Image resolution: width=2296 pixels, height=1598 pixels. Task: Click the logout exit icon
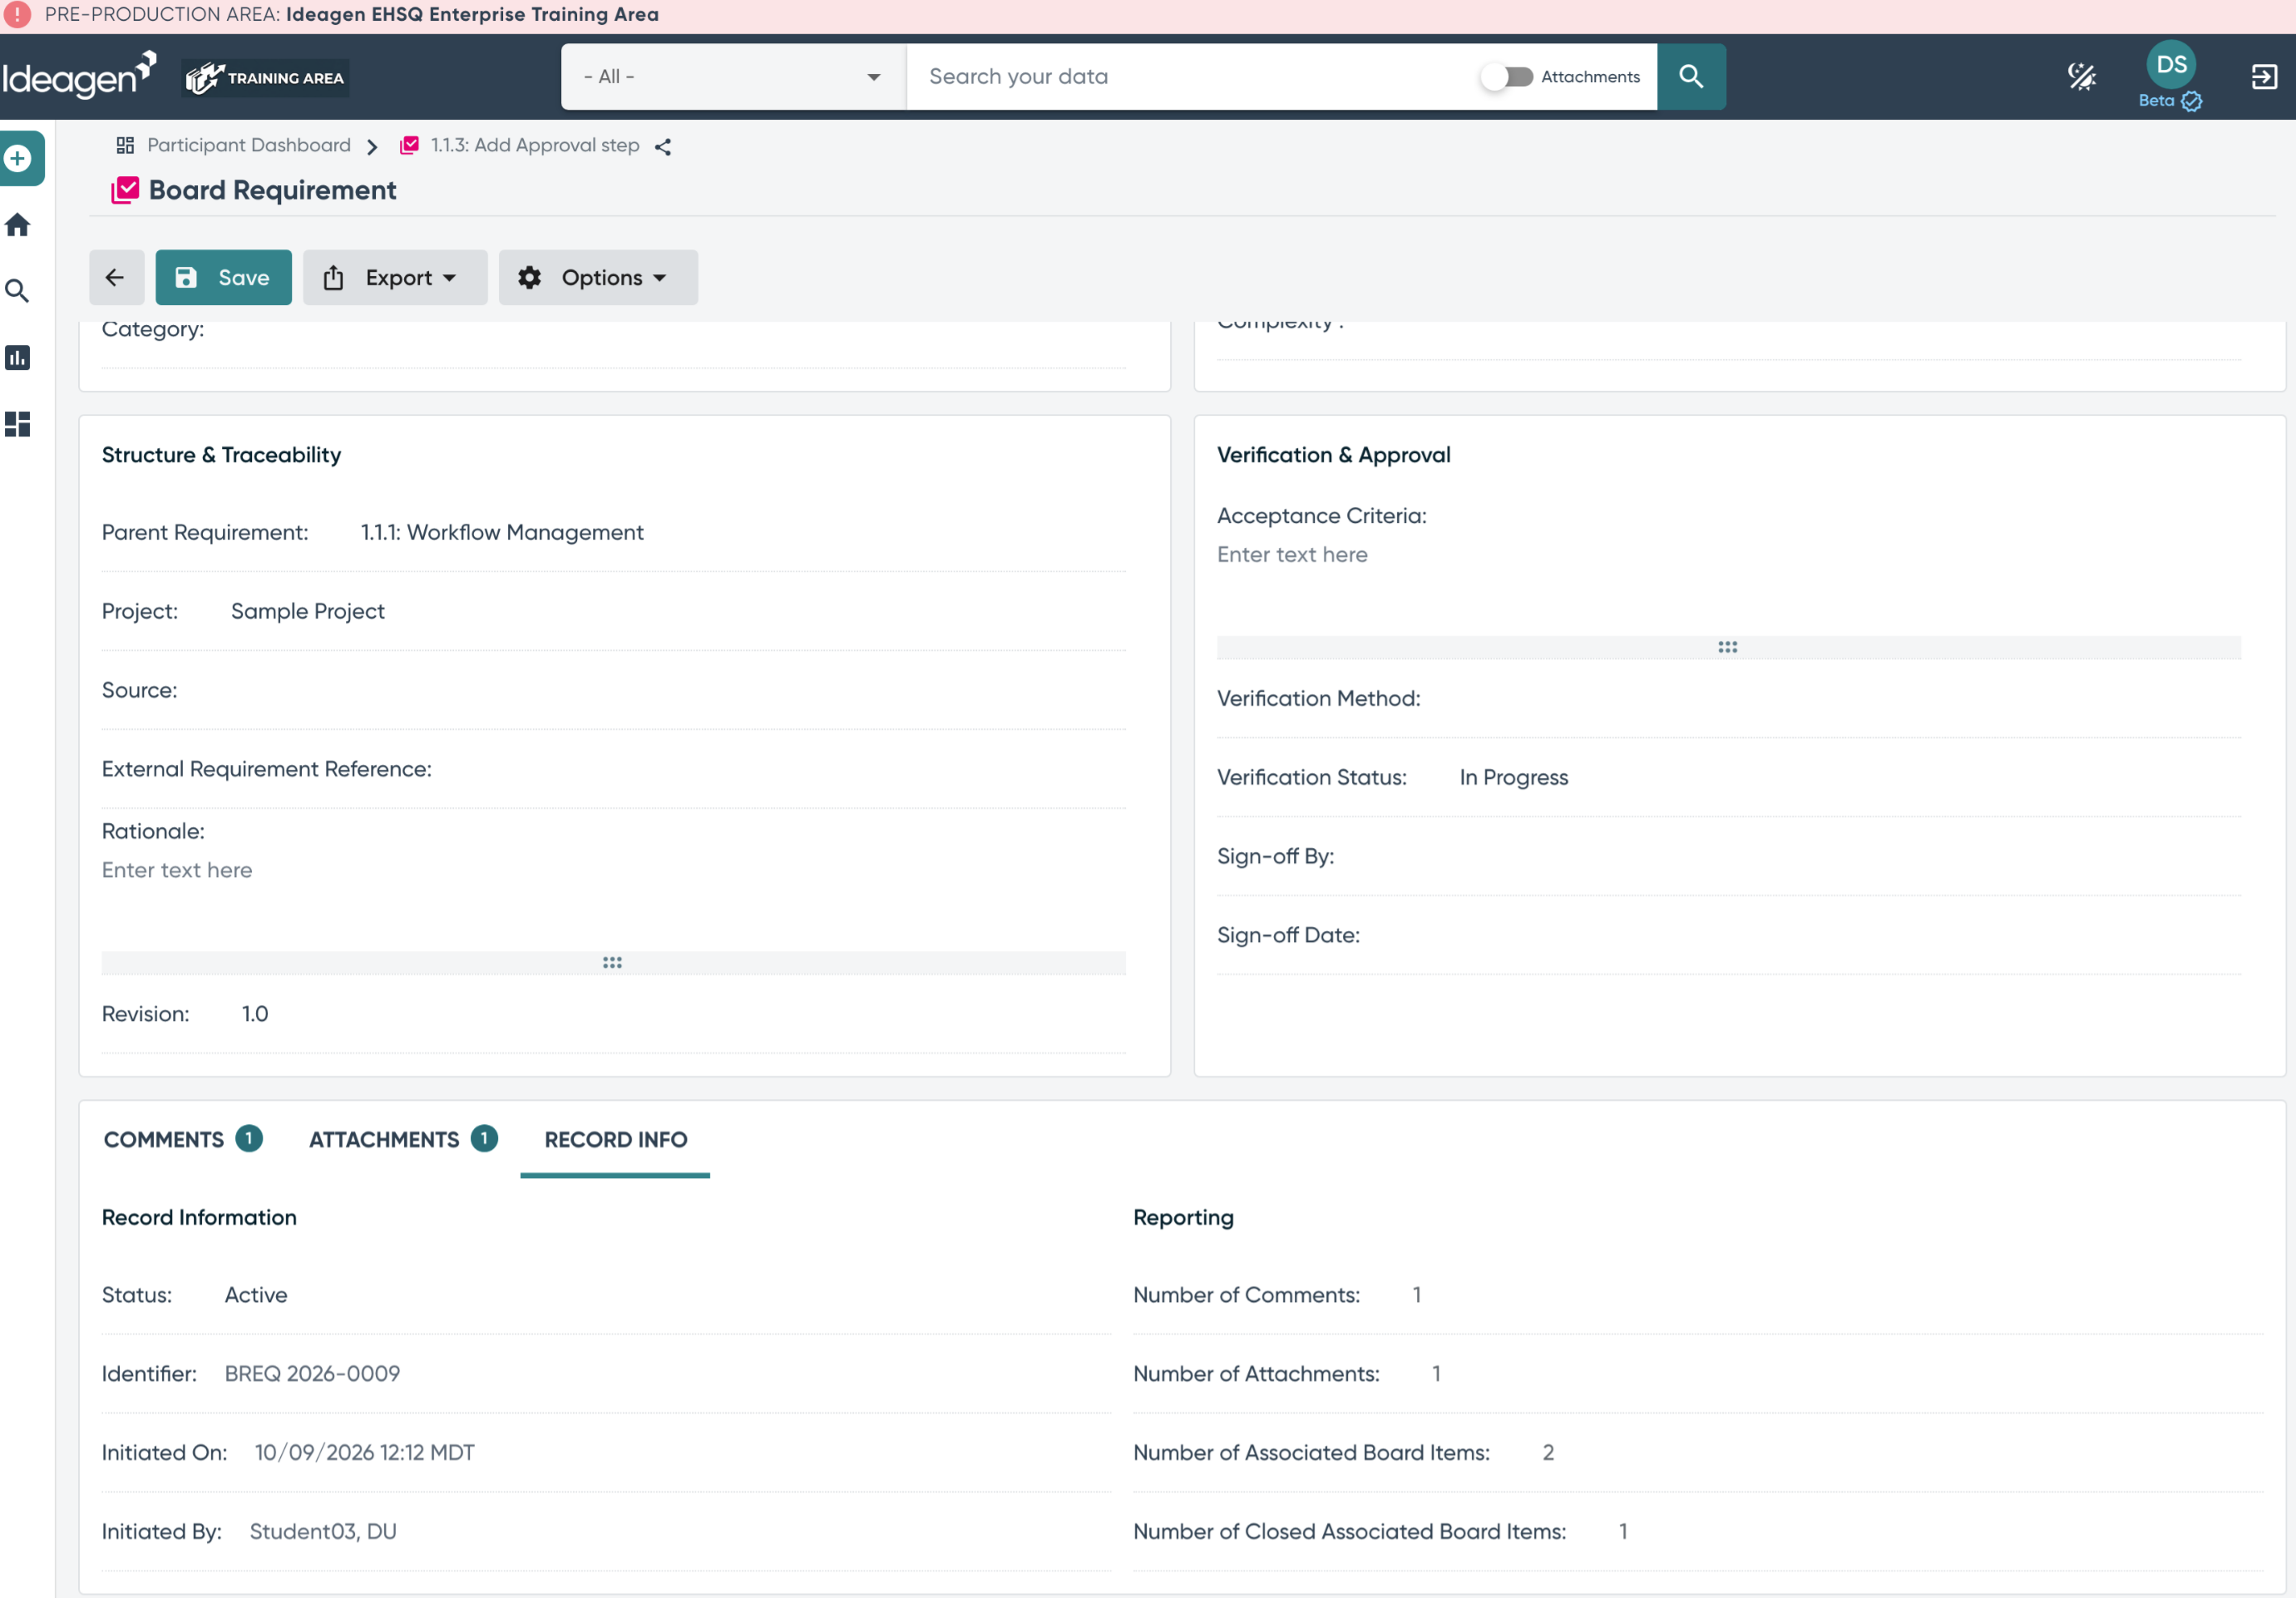click(2264, 76)
